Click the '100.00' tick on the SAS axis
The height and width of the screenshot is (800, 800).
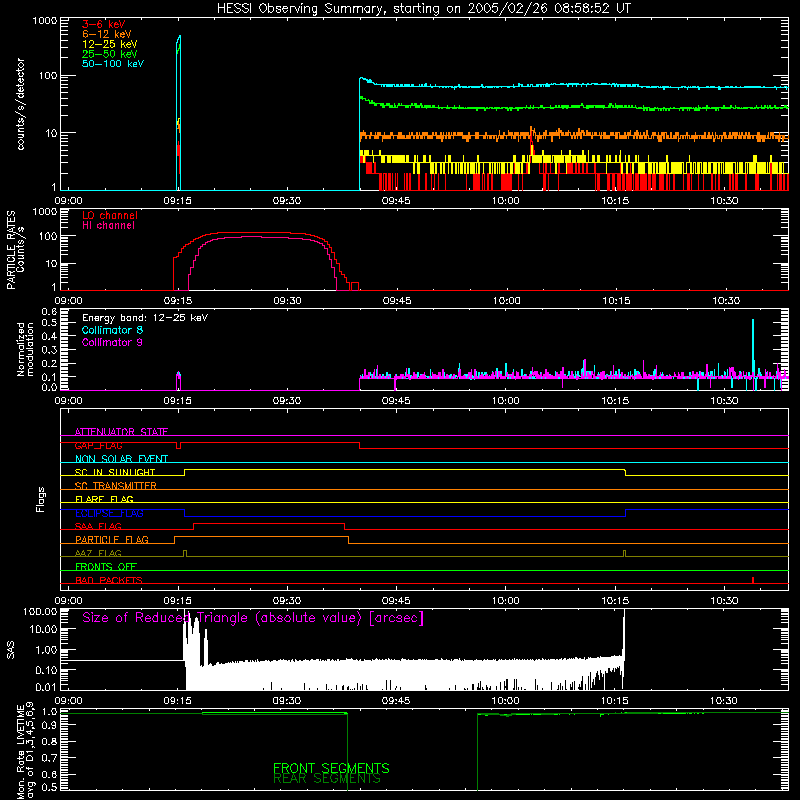(x=40, y=612)
